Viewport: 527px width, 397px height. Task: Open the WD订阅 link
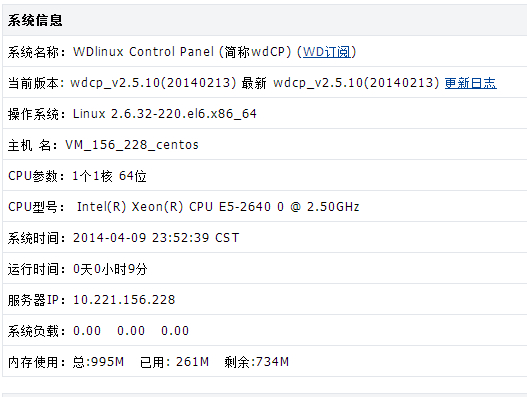pos(326,52)
